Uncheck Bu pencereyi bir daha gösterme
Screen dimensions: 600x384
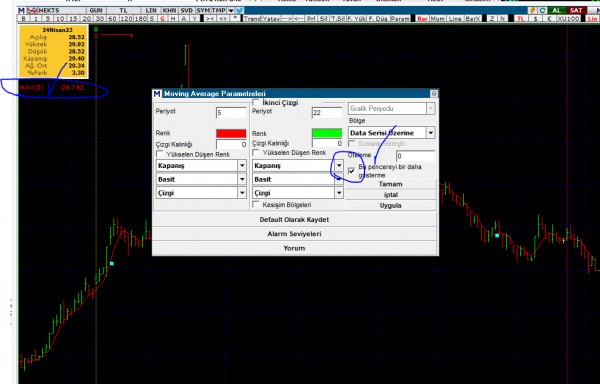[x=351, y=171]
